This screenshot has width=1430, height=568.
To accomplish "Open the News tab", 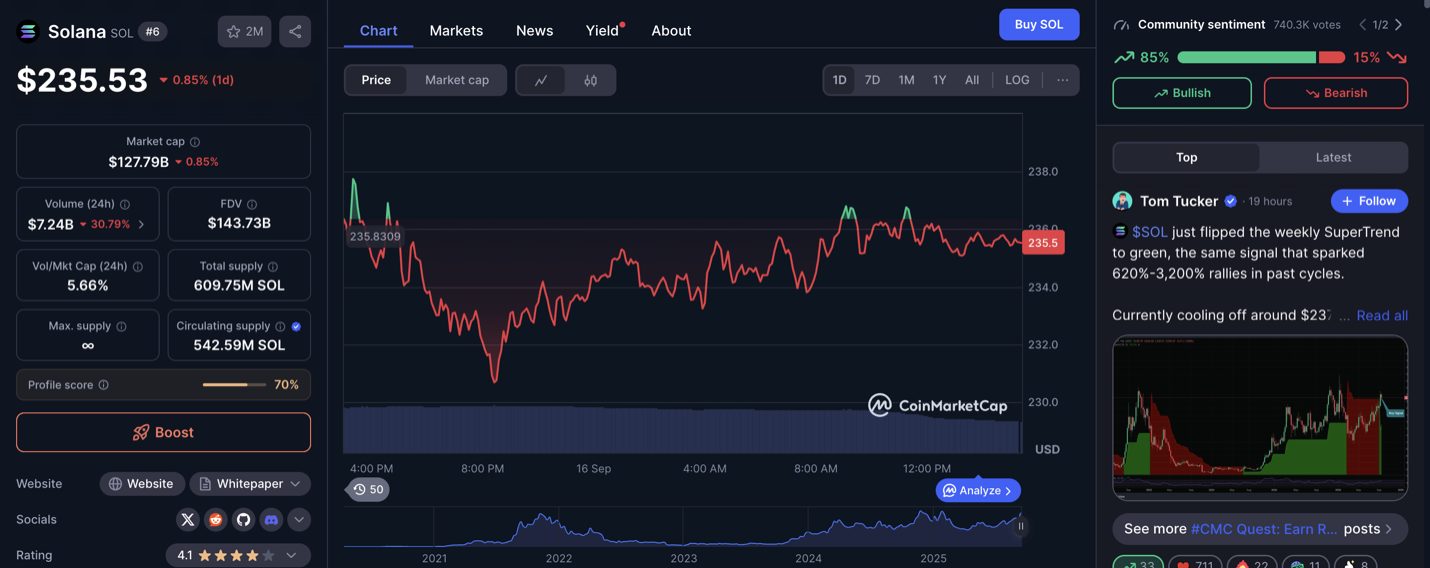I will 534,31.
